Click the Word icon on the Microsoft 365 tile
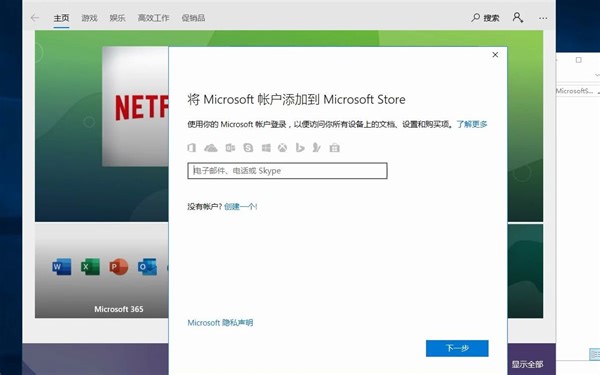600x375 pixels. (x=62, y=267)
